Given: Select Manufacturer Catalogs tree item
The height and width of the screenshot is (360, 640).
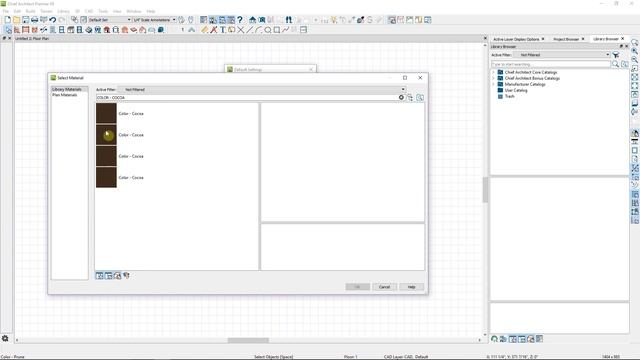Looking at the screenshot, I should pyautogui.click(x=525, y=84).
